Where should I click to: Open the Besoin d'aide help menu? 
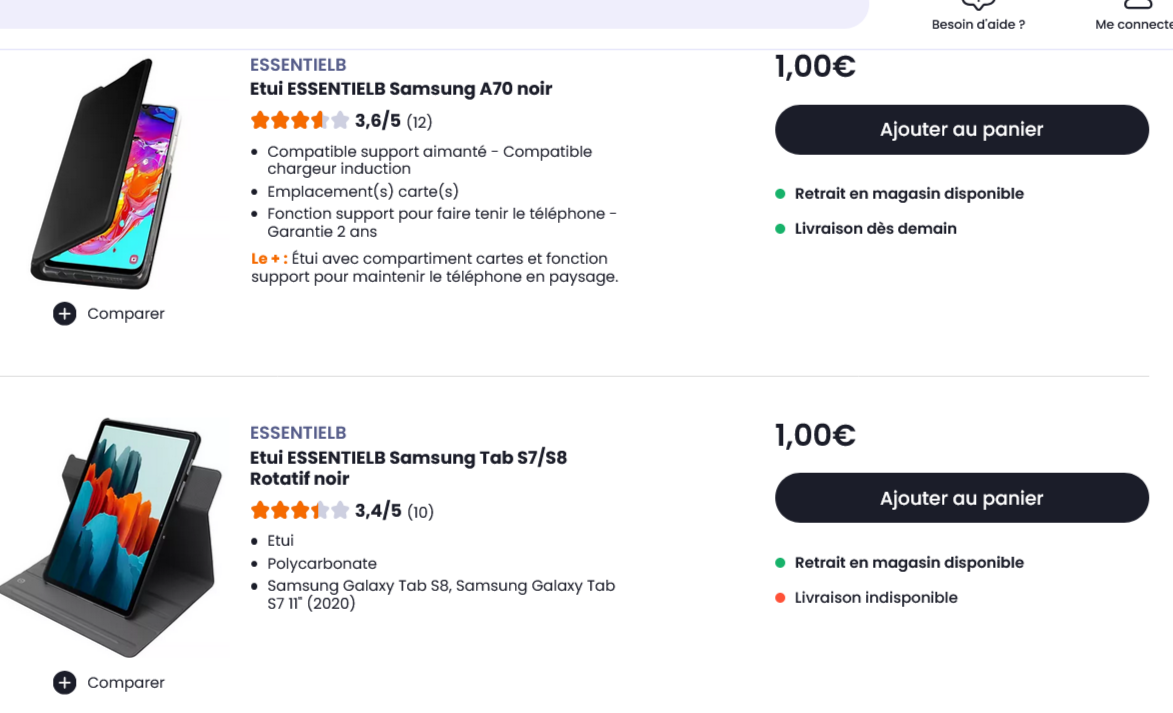coord(977,18)
